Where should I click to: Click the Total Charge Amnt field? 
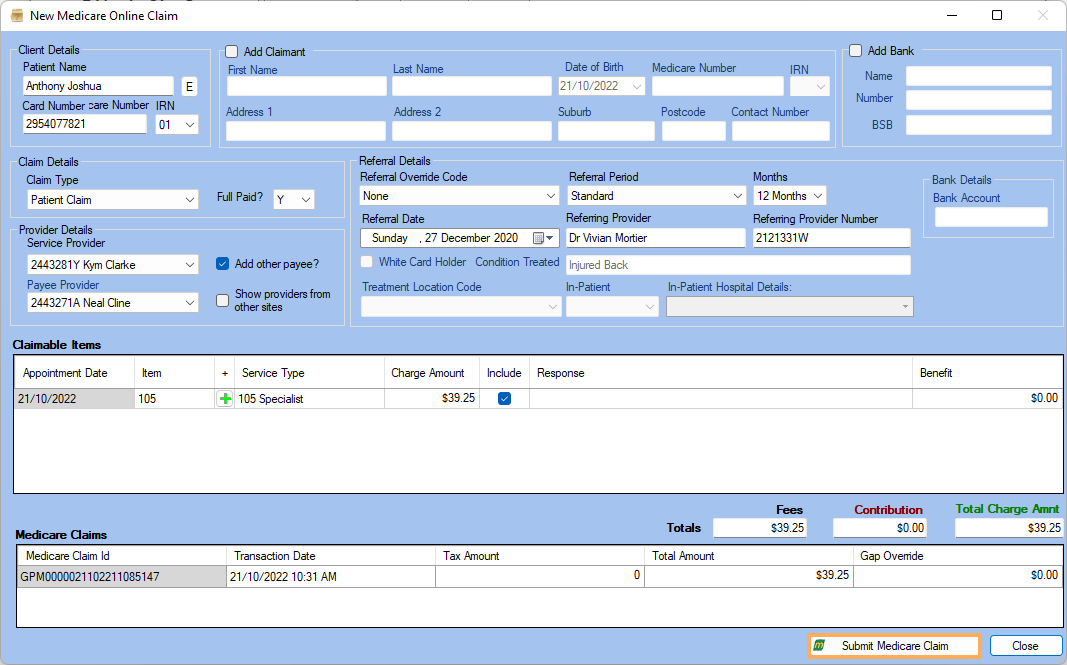point(1008,528)
